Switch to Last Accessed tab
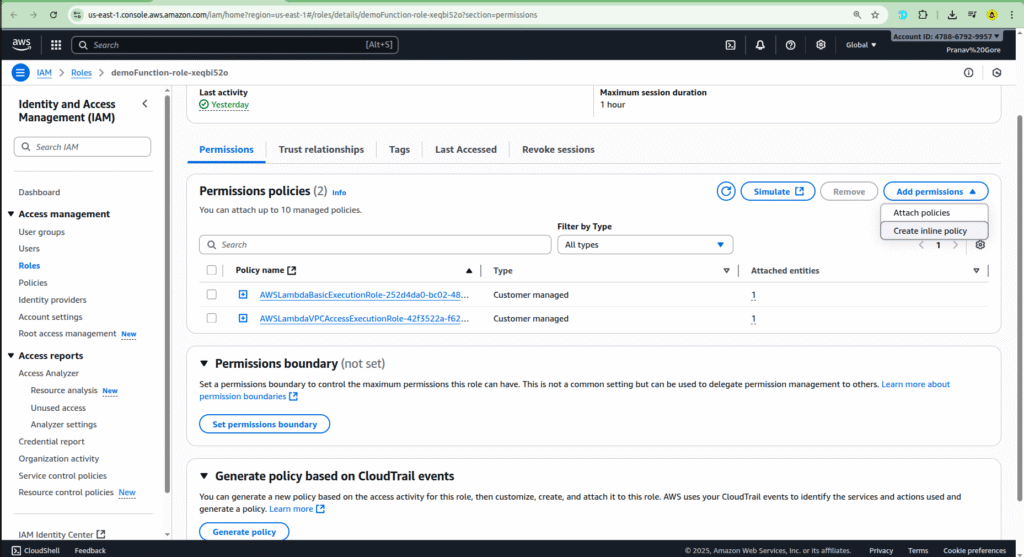 tap(466, 150)
